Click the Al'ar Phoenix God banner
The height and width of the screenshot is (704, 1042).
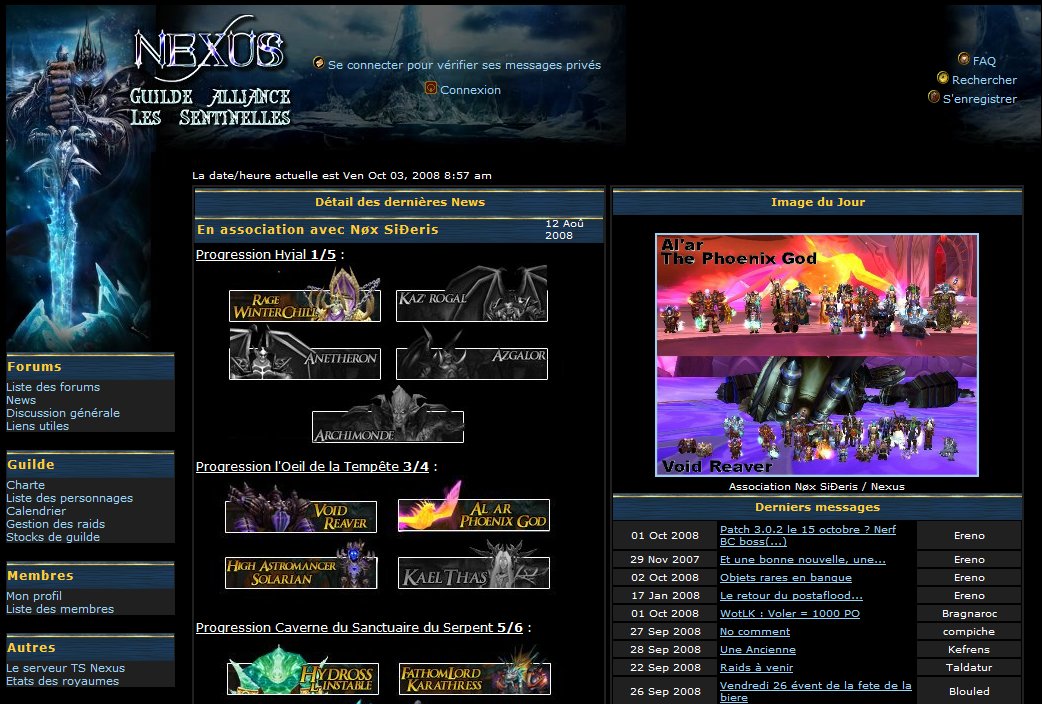click(x=473, y=514)
